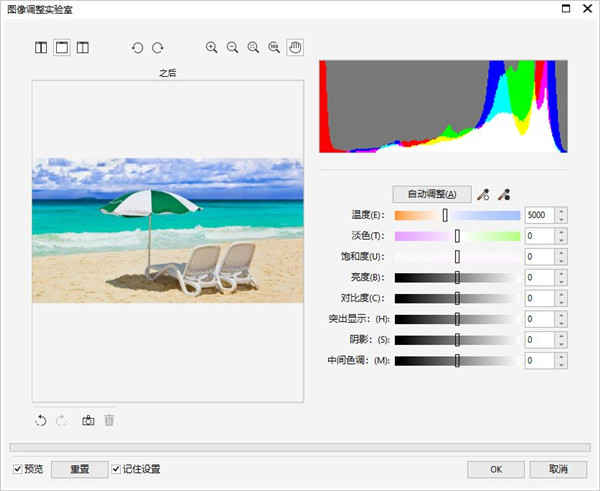
Task: Click the 温度 temperature spinner arrows
Action: pos(561,215)
